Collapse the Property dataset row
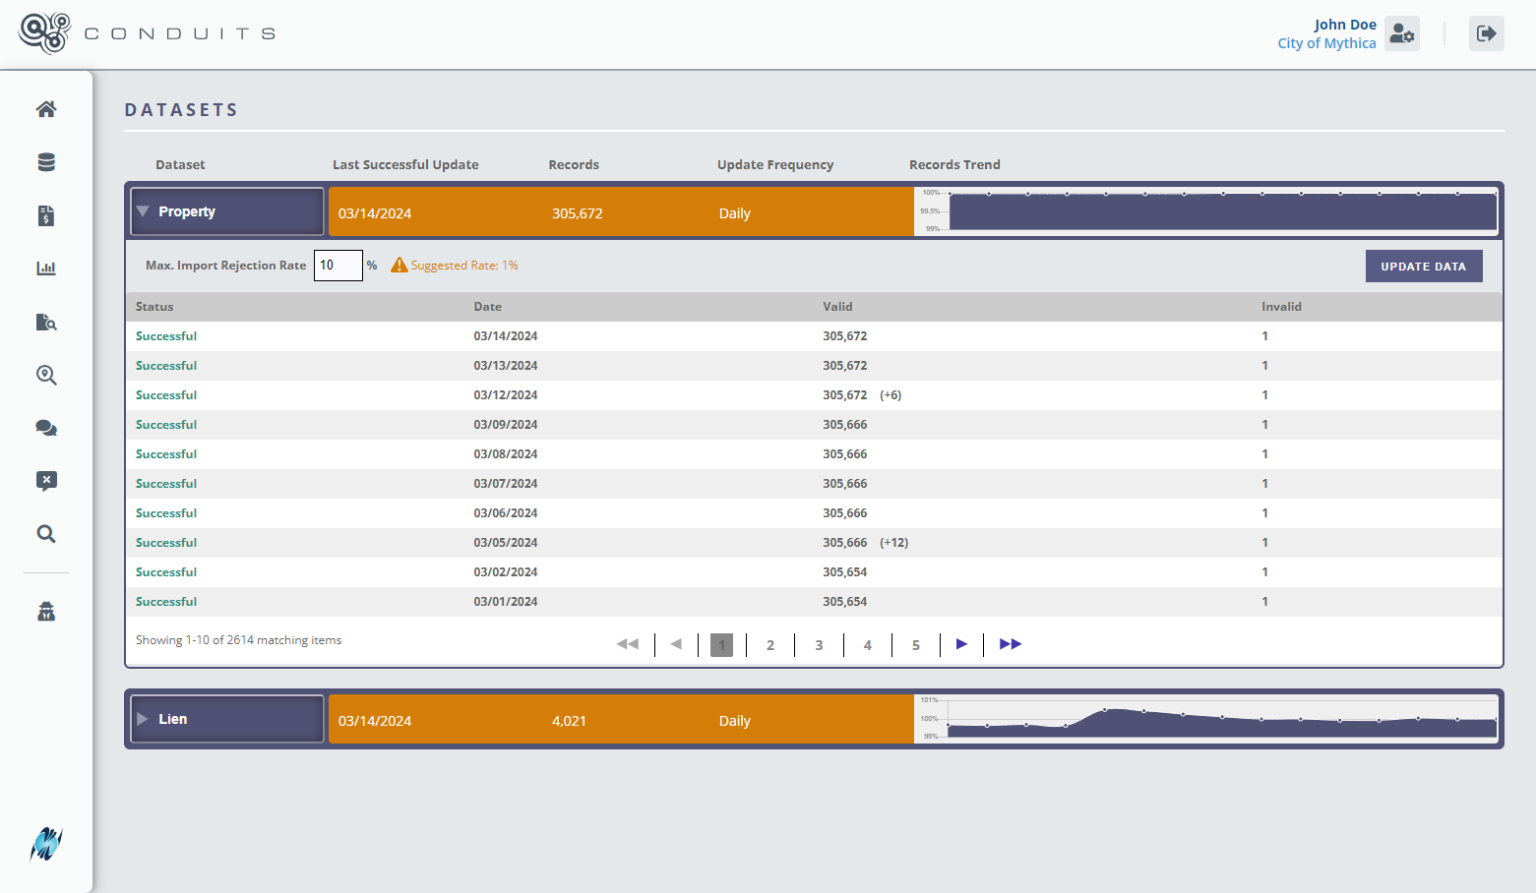The height and width of the screenshot is (893, 1536). (143, 212)
